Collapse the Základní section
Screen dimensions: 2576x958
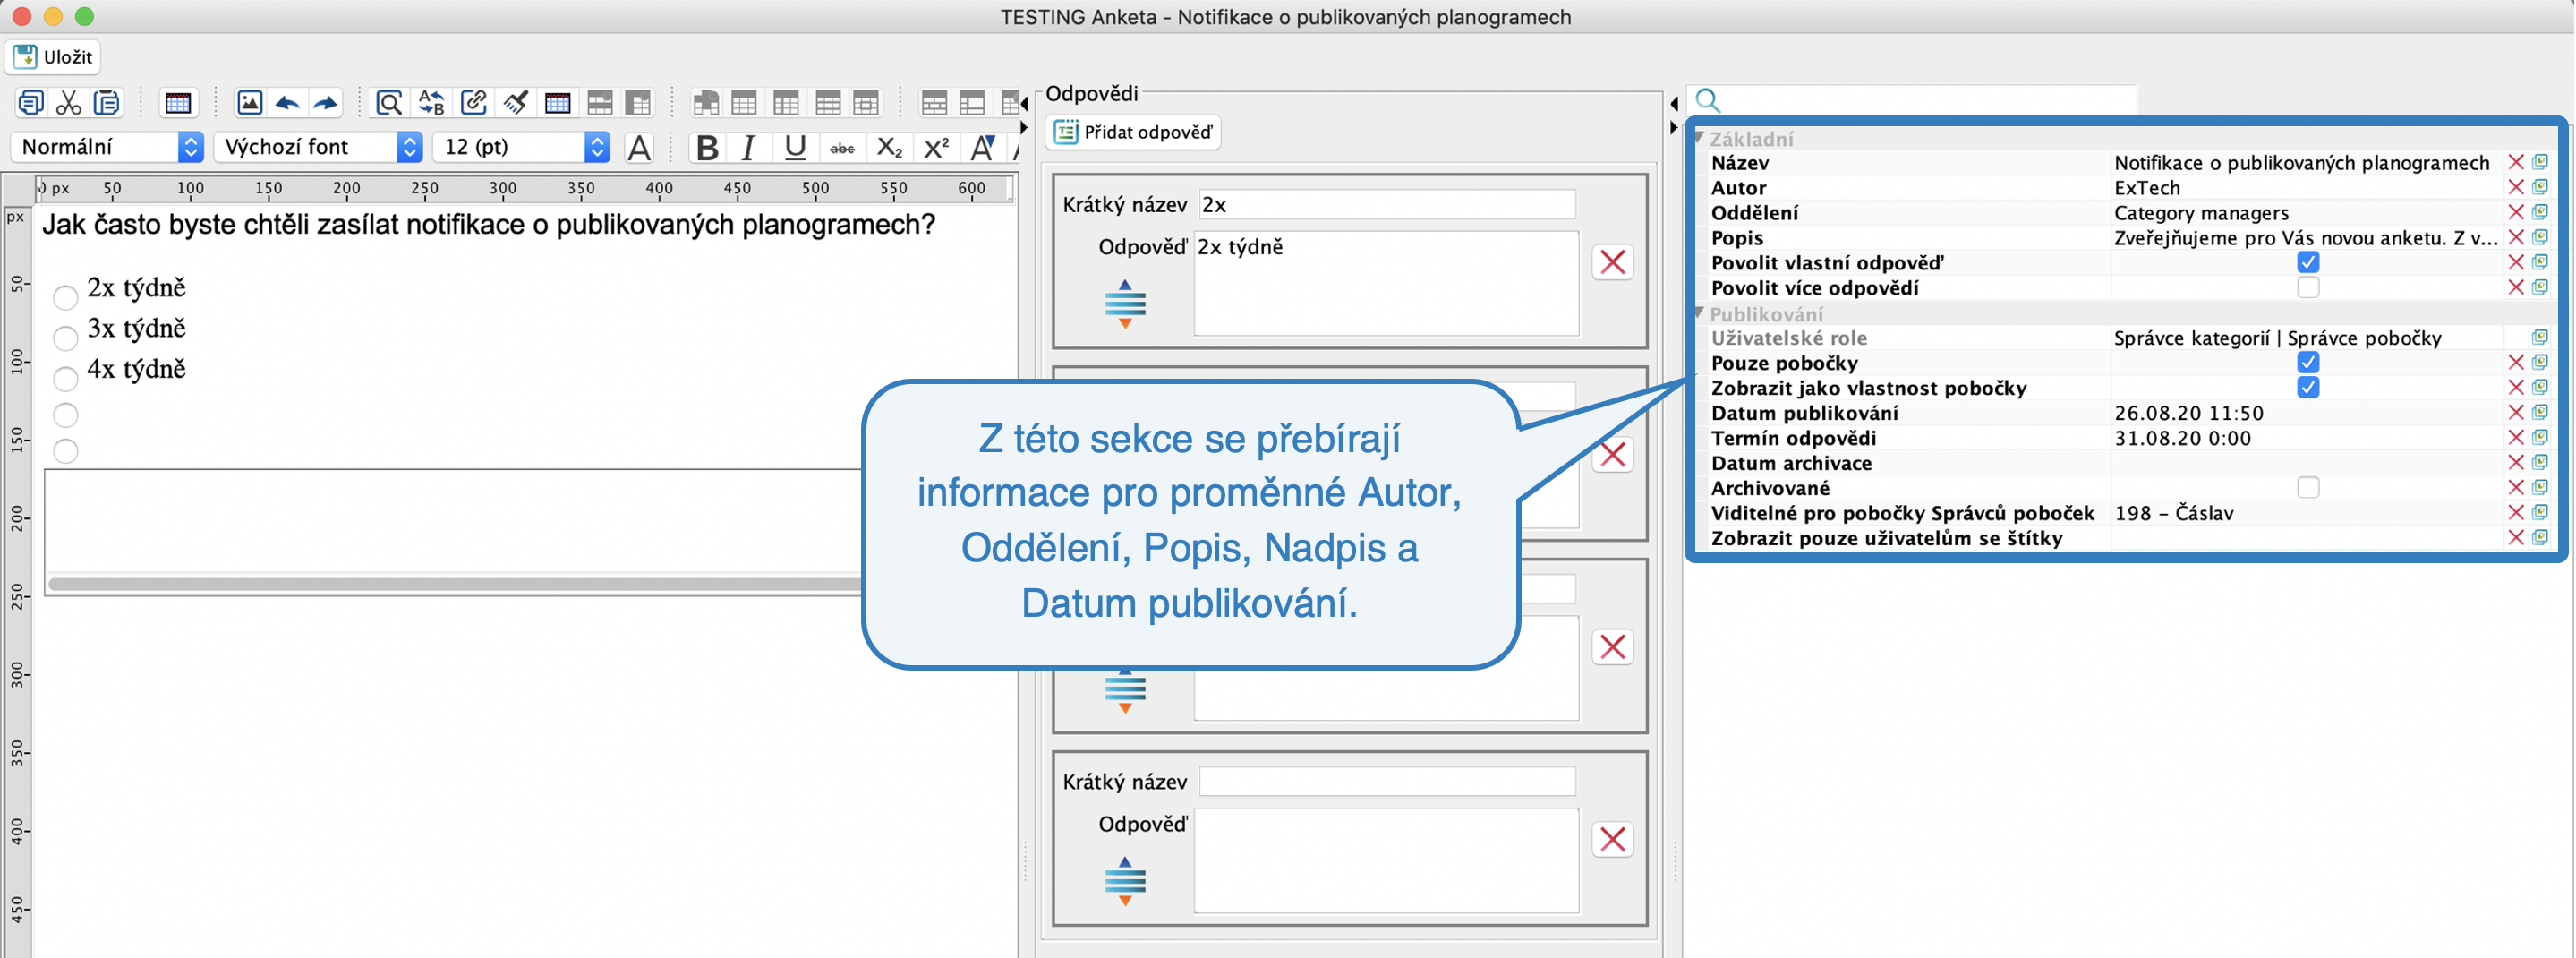(x=1700, y=138)
